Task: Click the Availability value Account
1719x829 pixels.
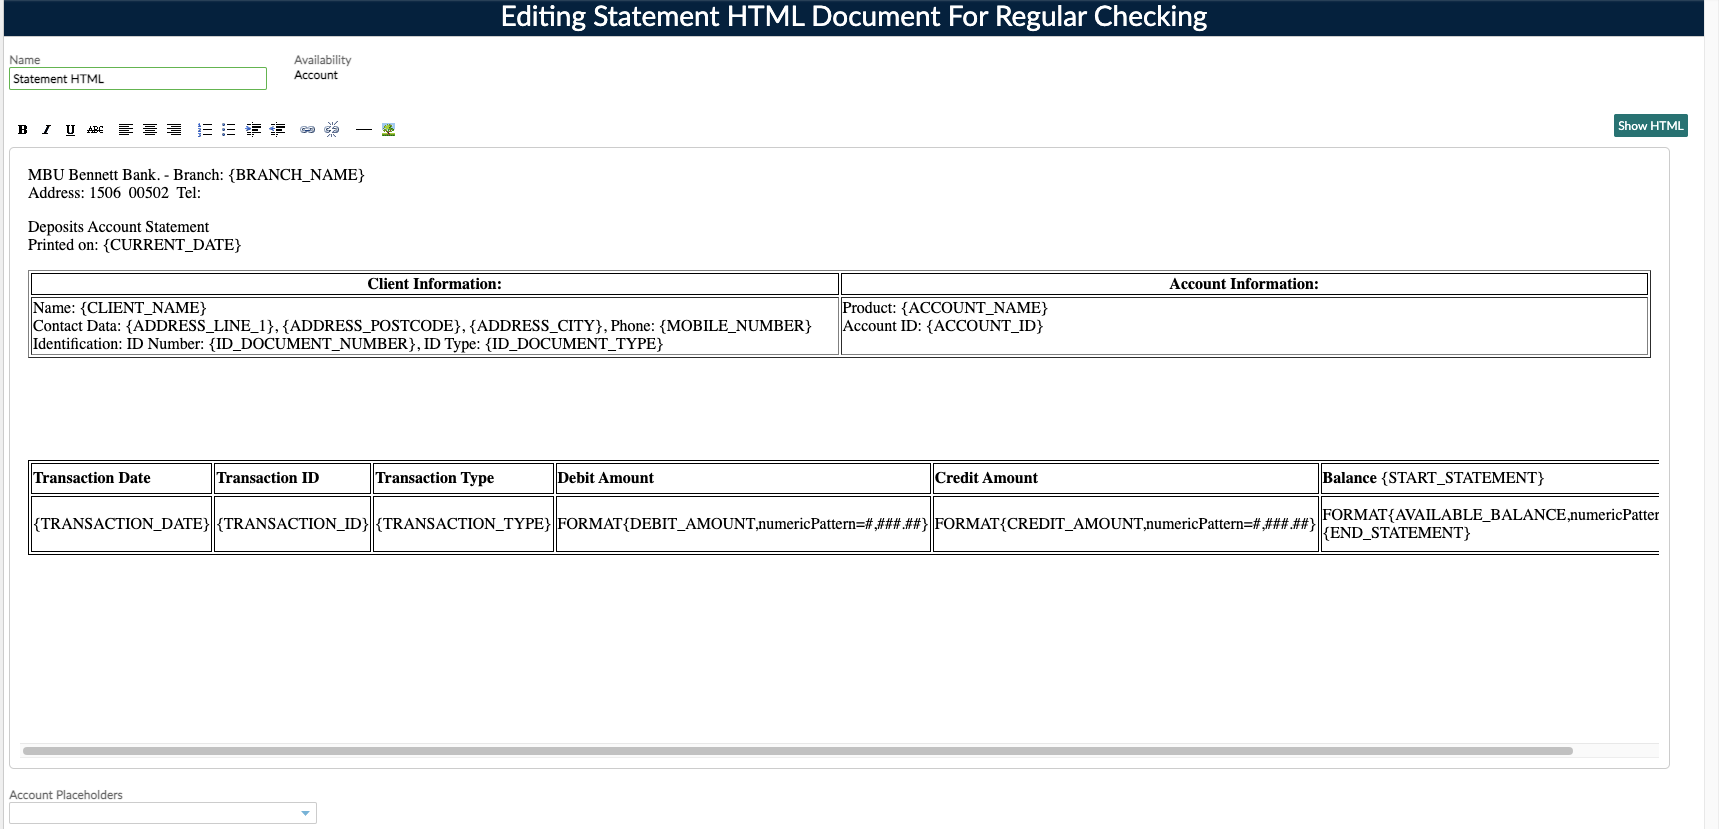Action: coord(316,75)
